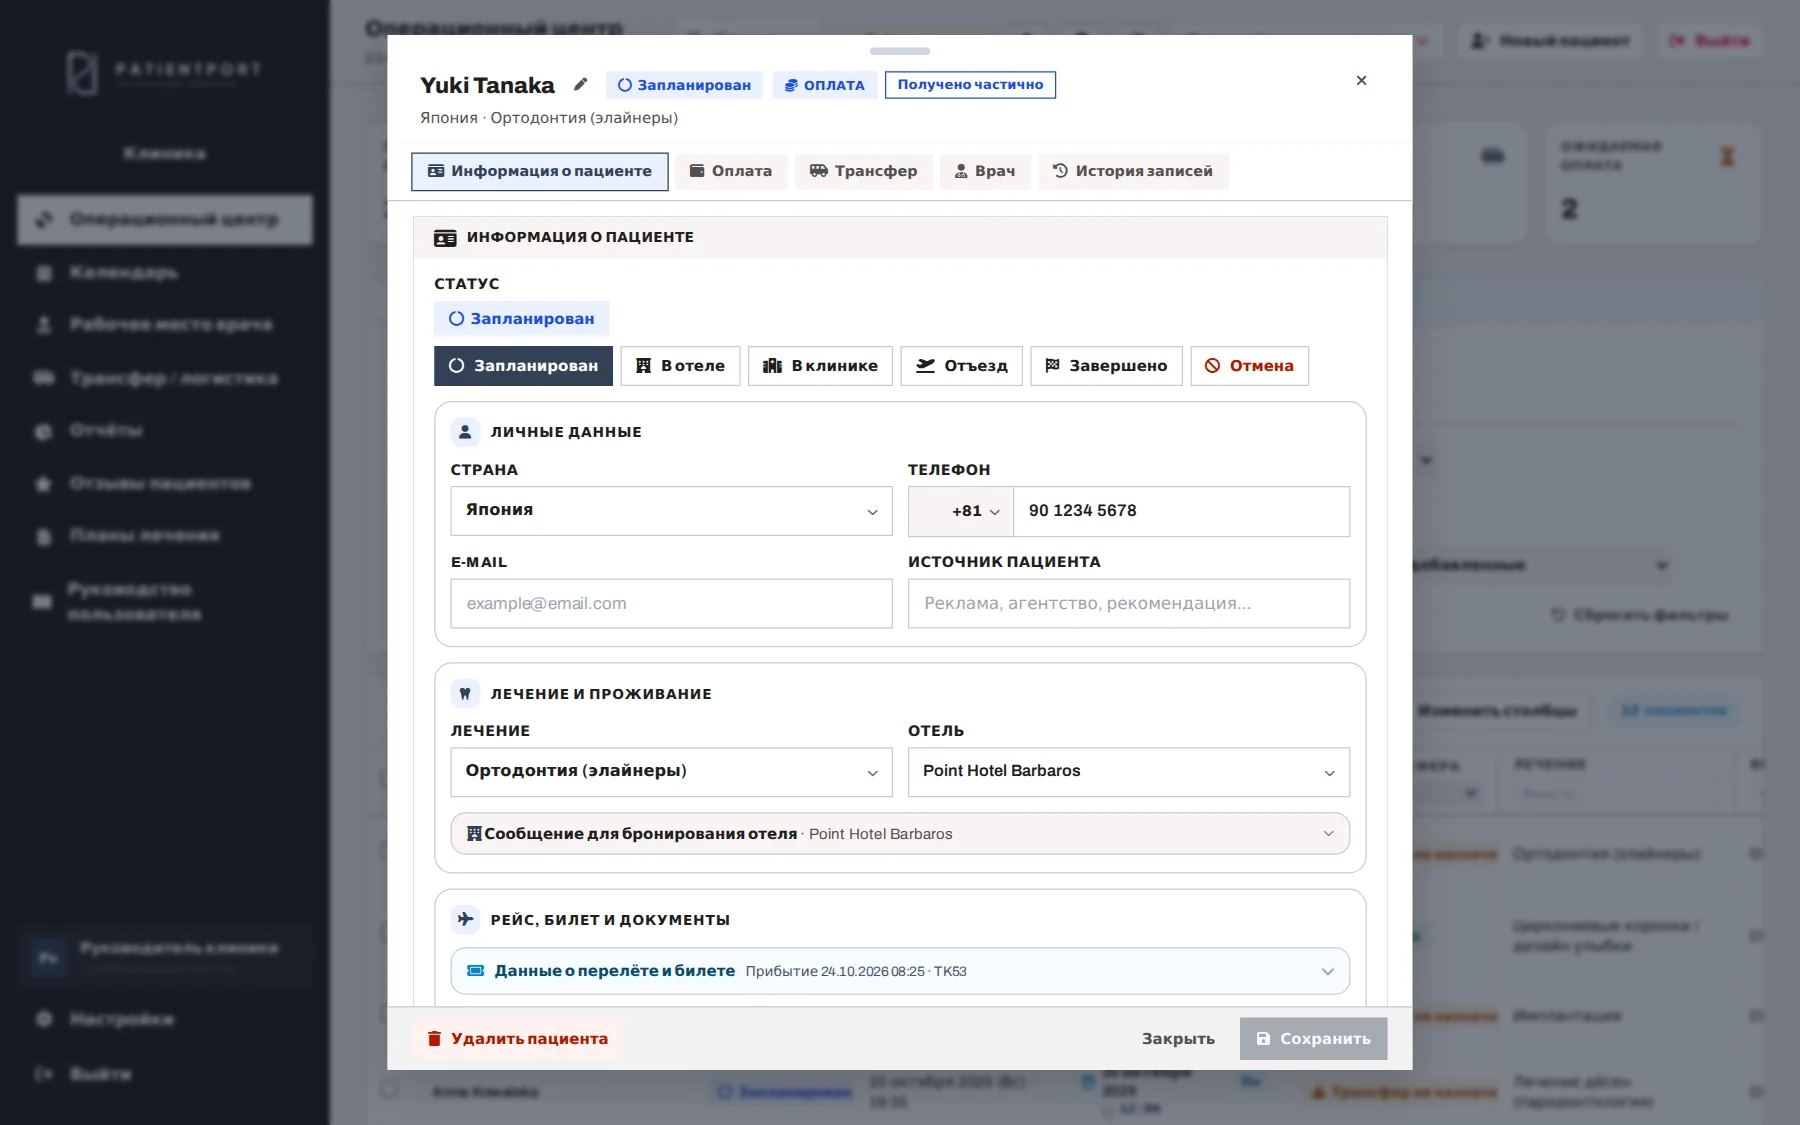Click the ОПЛАТА badge in the header
This screenshot has height=1125, width=1800.
tap(825, 85)
